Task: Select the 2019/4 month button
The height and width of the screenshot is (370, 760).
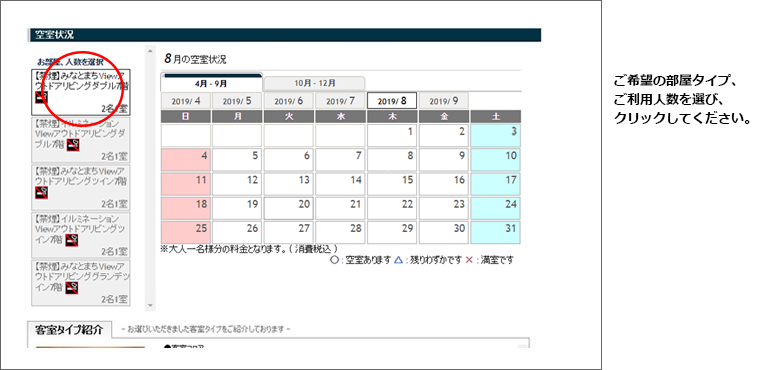Action: click(185, 101)
